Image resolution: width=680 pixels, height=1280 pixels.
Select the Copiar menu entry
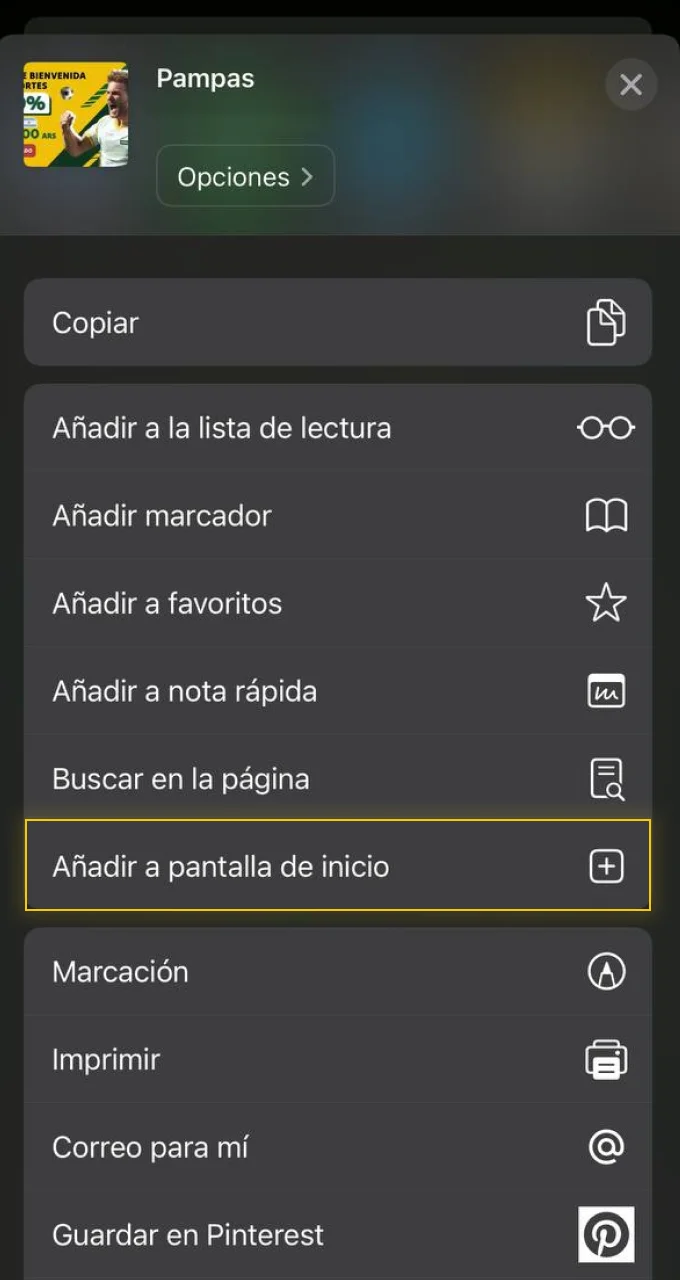95,322
